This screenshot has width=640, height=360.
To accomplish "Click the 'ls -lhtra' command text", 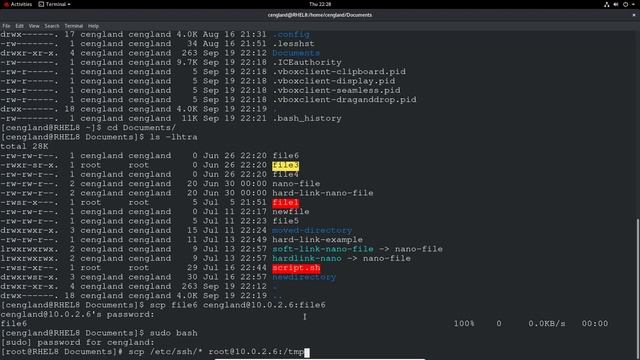I will point(173,137).
